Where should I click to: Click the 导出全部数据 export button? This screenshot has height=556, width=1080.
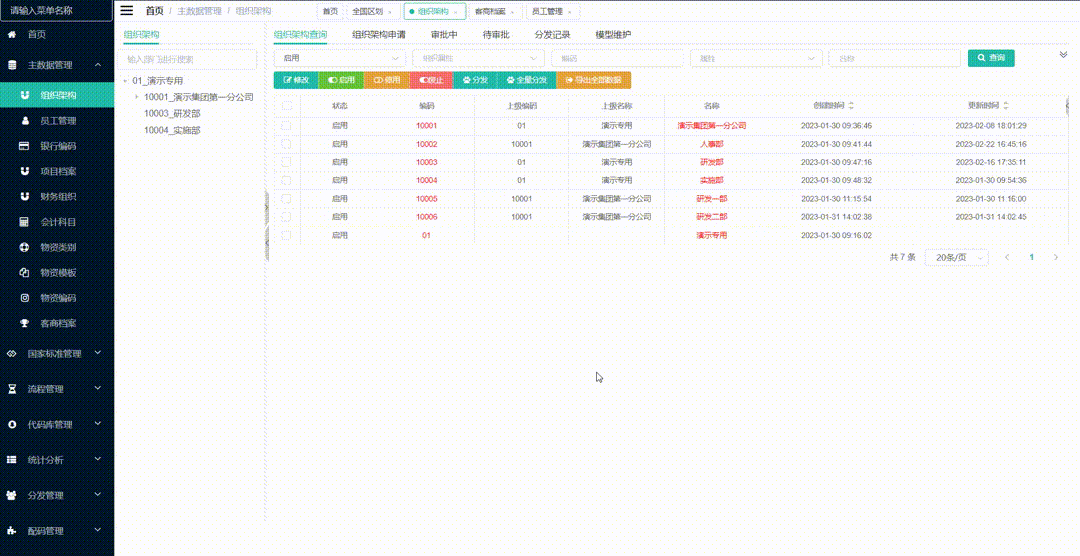pyautogui.click(x=594, y=80)
